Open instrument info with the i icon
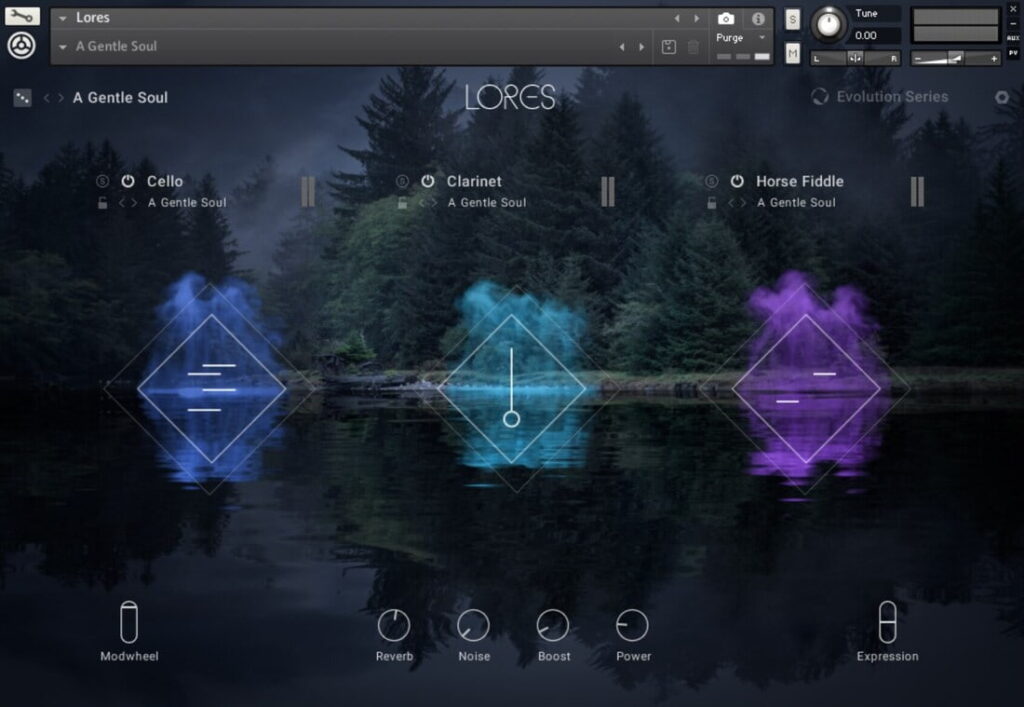Screen dimensions: 1024x707 coord(758,18)
